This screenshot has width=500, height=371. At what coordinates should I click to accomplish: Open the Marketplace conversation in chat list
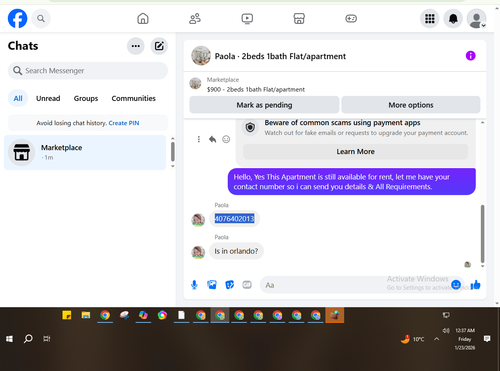point(85,152)
